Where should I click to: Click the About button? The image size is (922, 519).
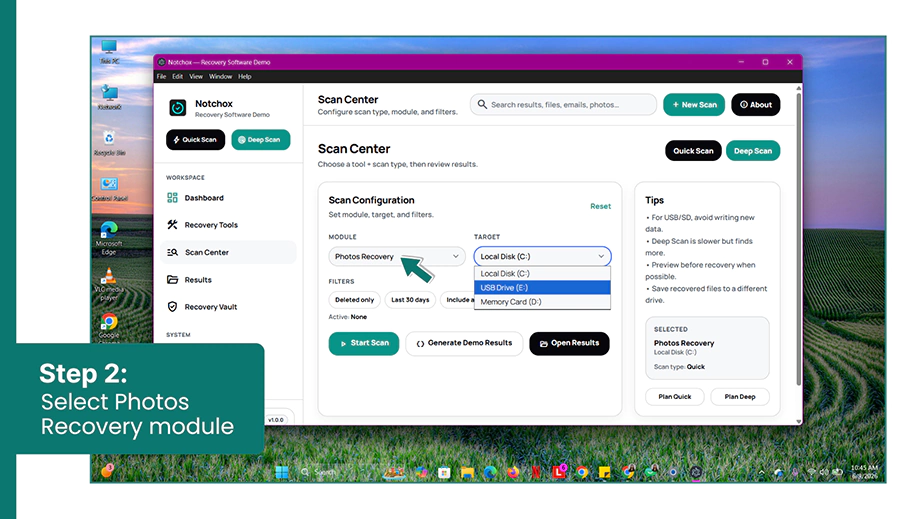click(756, 105)
